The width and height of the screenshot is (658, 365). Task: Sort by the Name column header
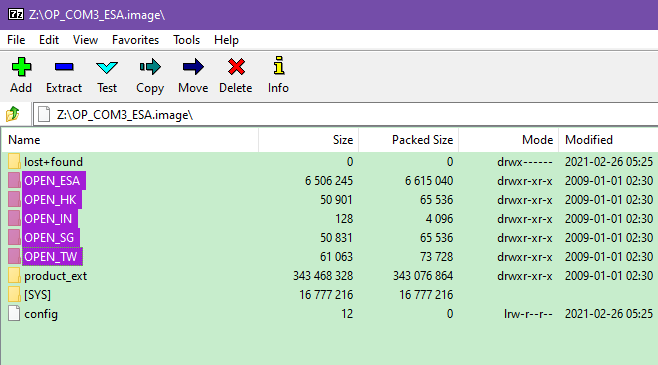point(130,140)
